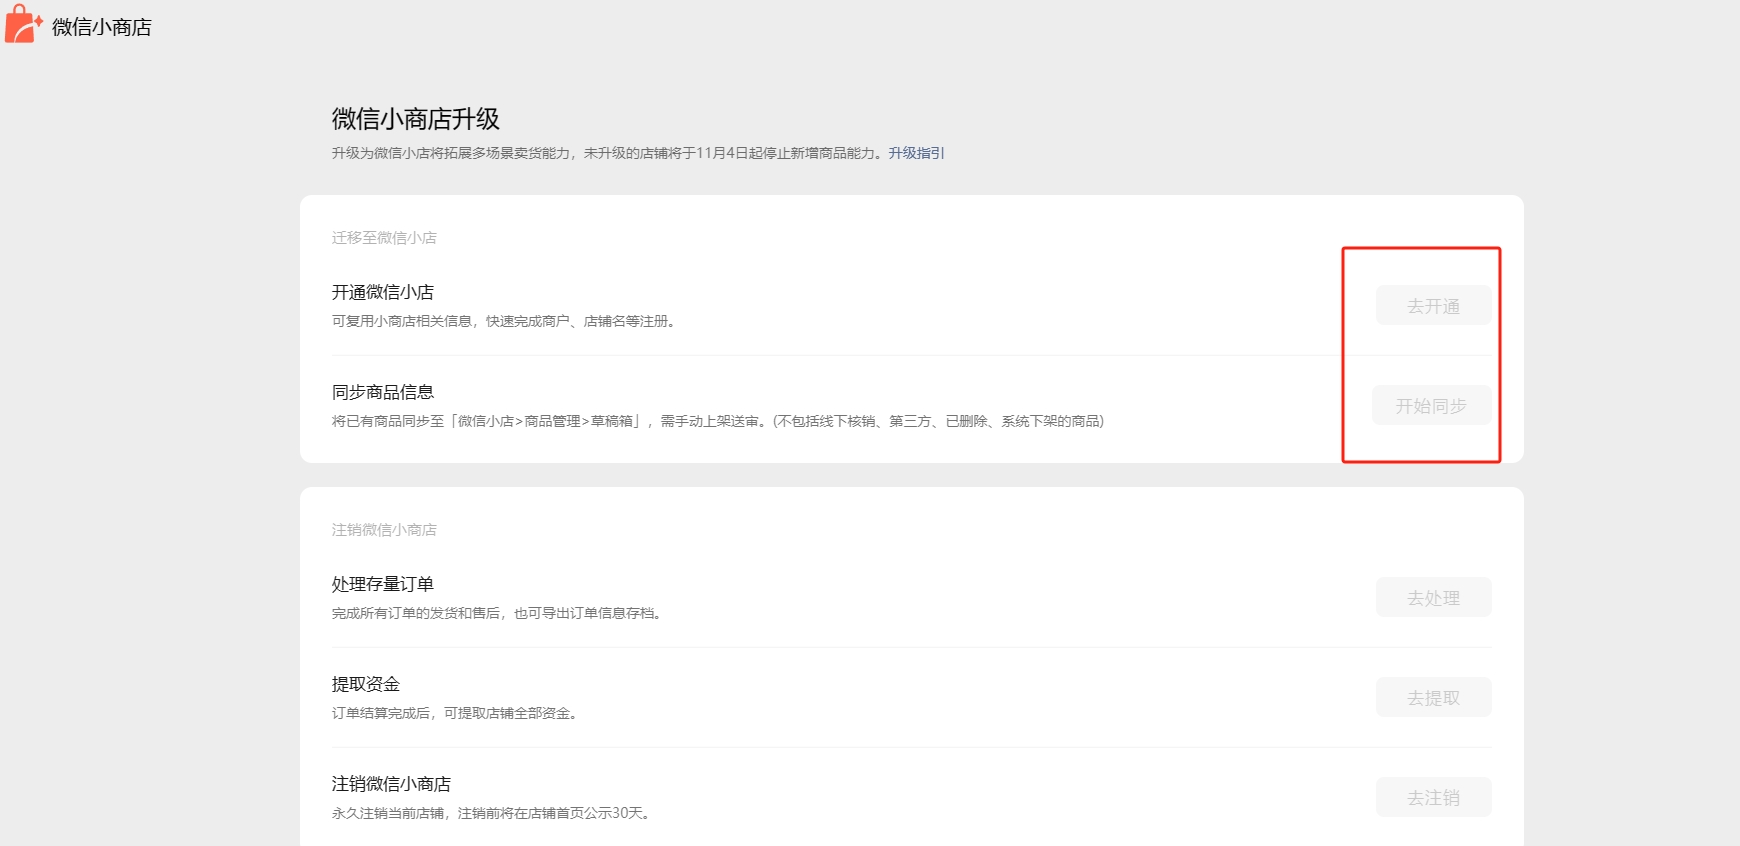
Task: Open the 升级指引 upgrade guide link
Action: [x=916, y=153]
